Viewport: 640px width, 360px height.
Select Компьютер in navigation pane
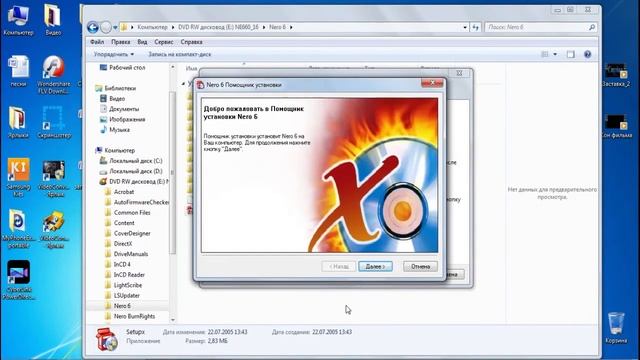pyautogui.click(x=119, y=151)
